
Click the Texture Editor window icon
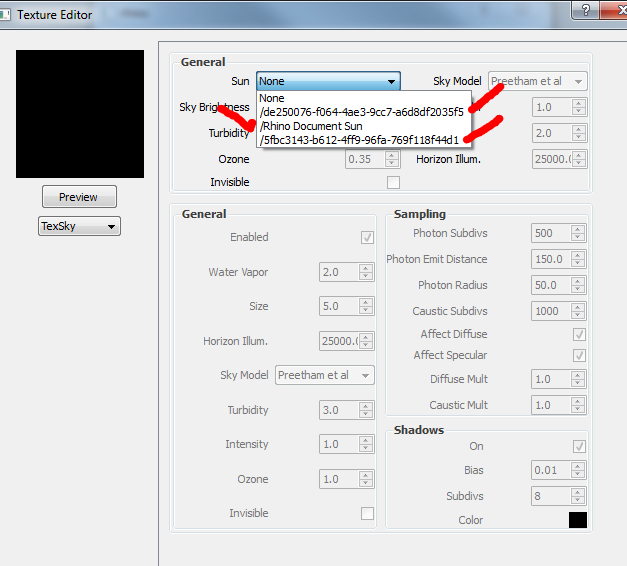tap(5, 15)
